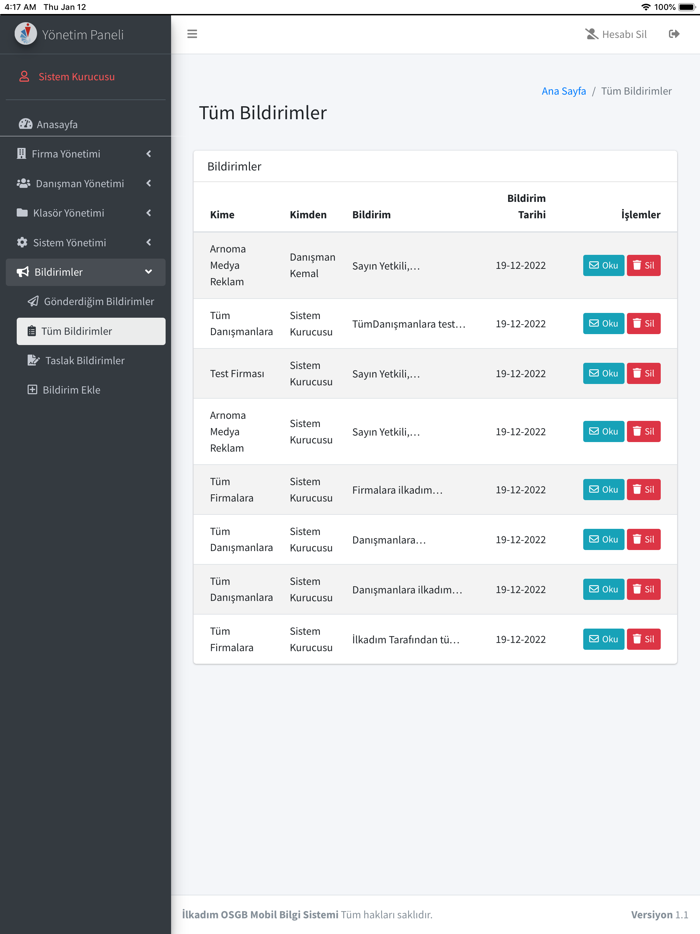This screenshot has height=934, width=700.
Task: Click the 4:17 AM status bar clock
Action: click(x=20, y=7)
